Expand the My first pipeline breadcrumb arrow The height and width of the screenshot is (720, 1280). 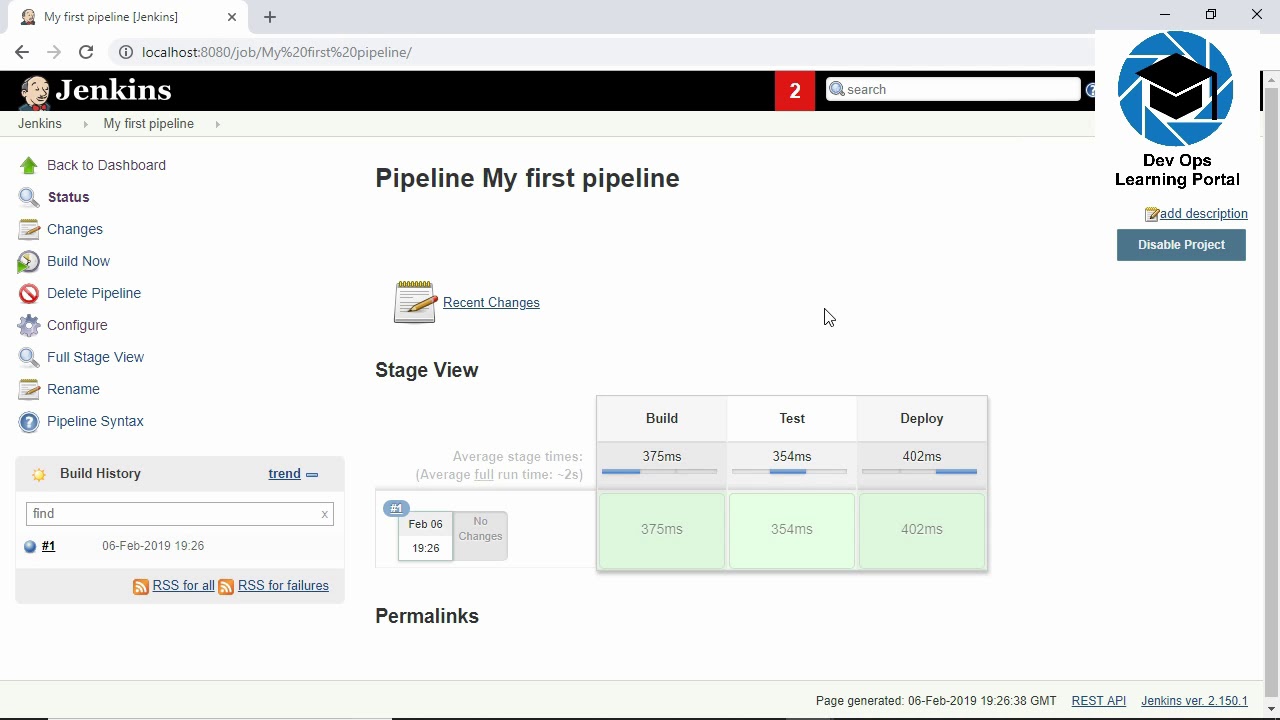click(217, 124)
